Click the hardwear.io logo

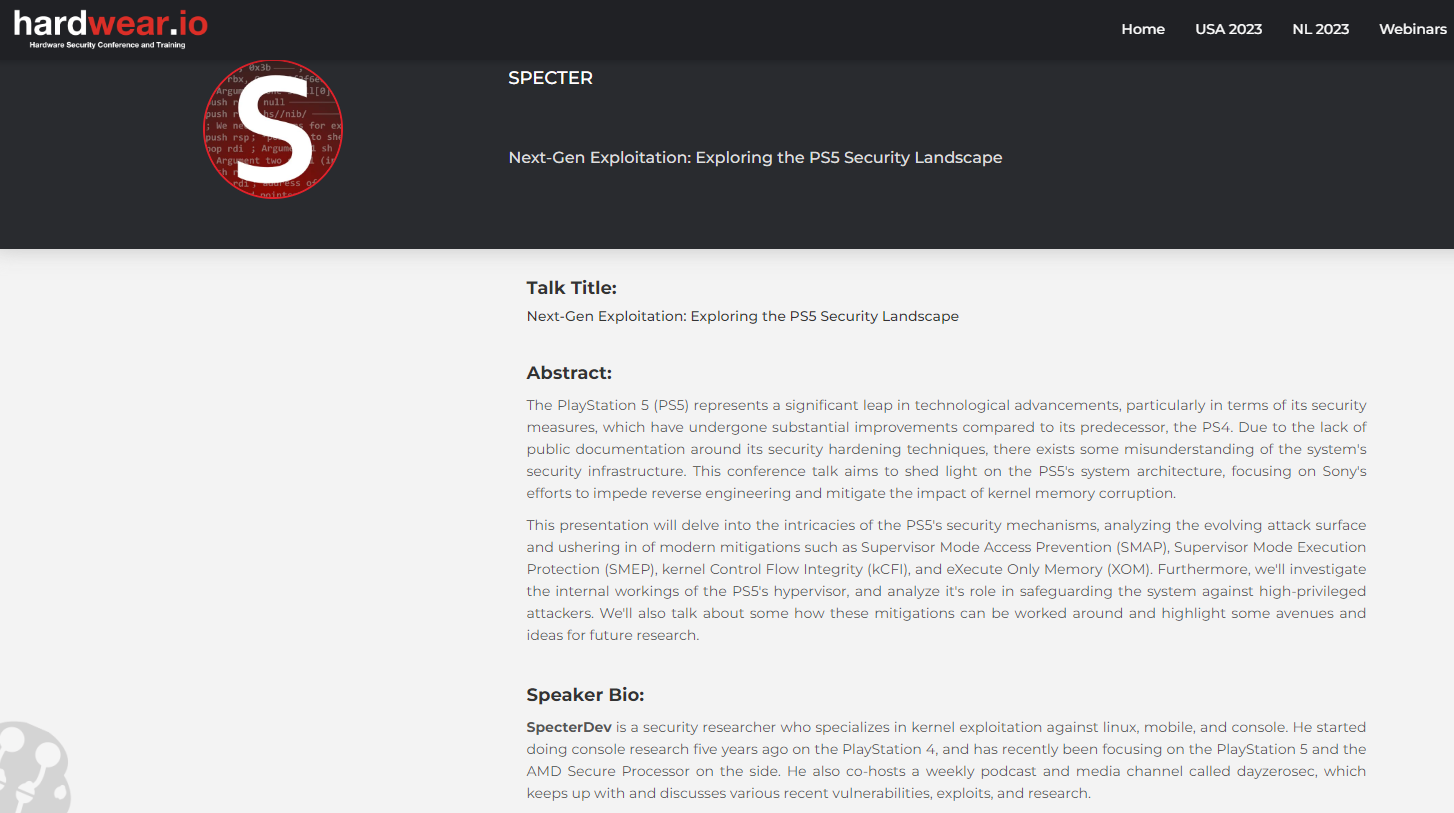[110, 22]
